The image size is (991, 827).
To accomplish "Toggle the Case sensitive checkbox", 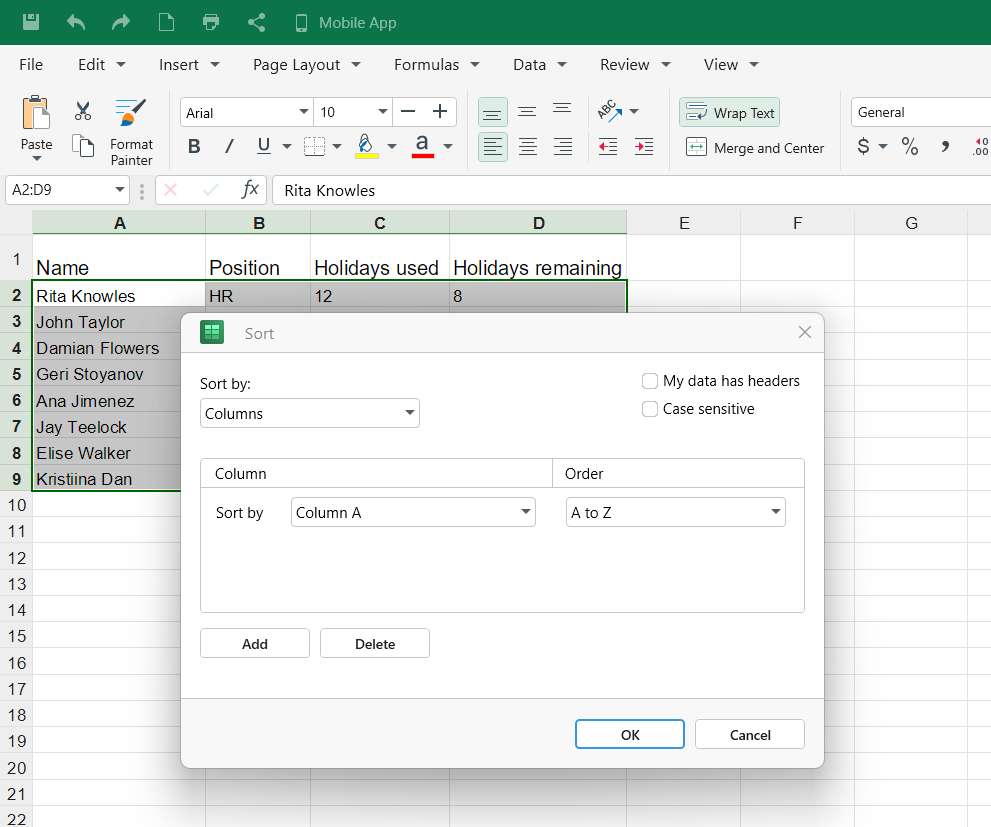I will click(650, 409).
